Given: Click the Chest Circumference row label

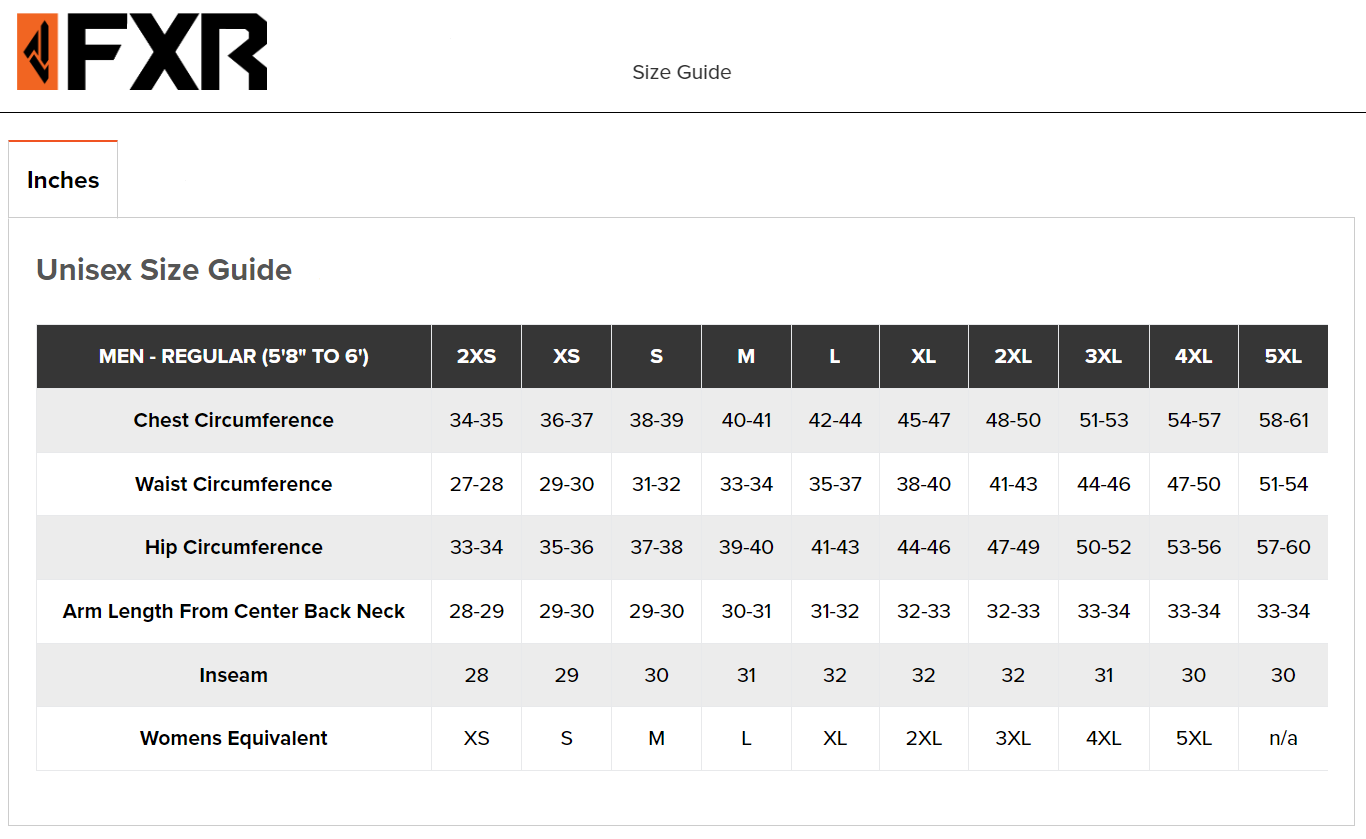Looking at the screenshot, I should pos(234,420).
